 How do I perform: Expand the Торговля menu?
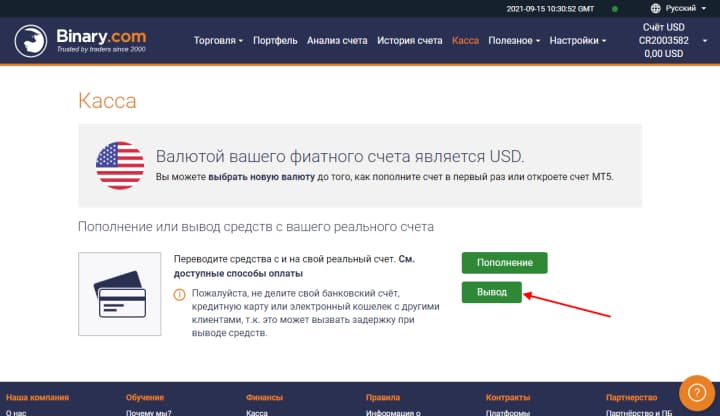coord(218,40)
